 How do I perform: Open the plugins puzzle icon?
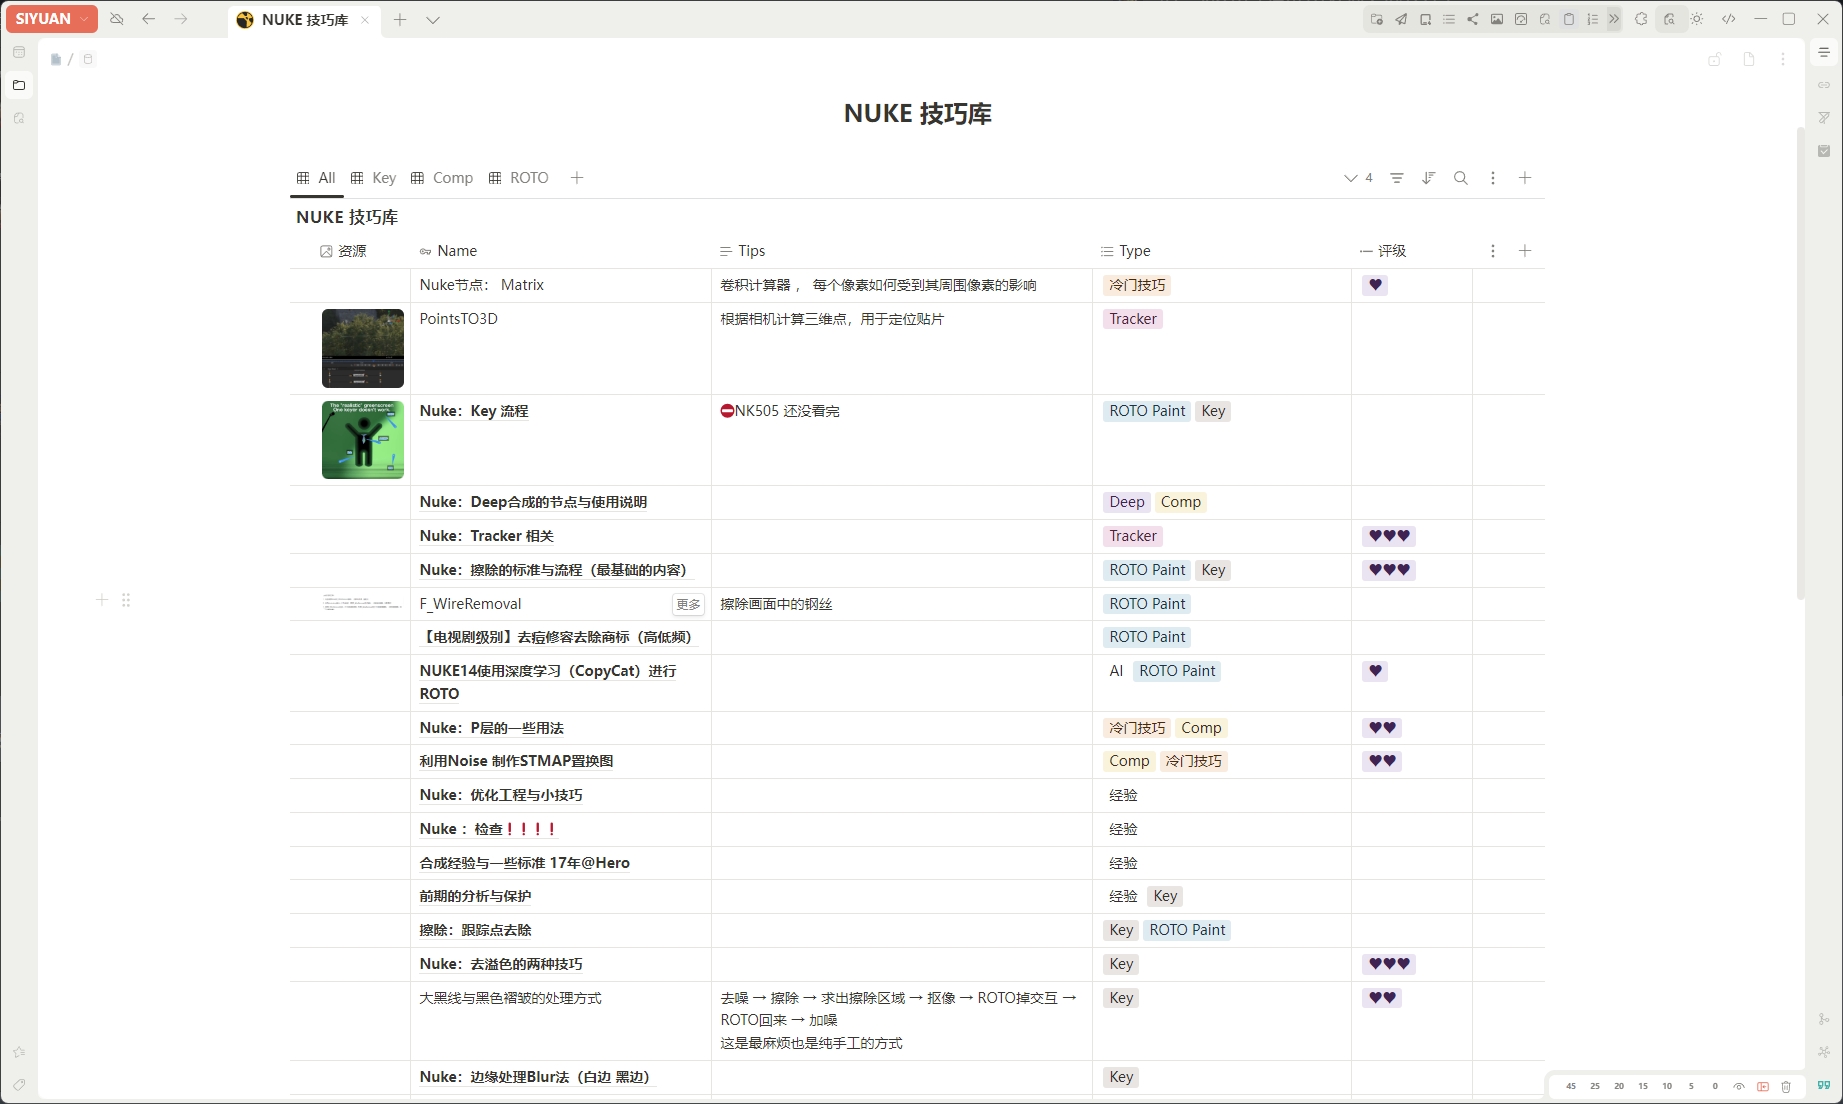click(x=1641, y=19)
